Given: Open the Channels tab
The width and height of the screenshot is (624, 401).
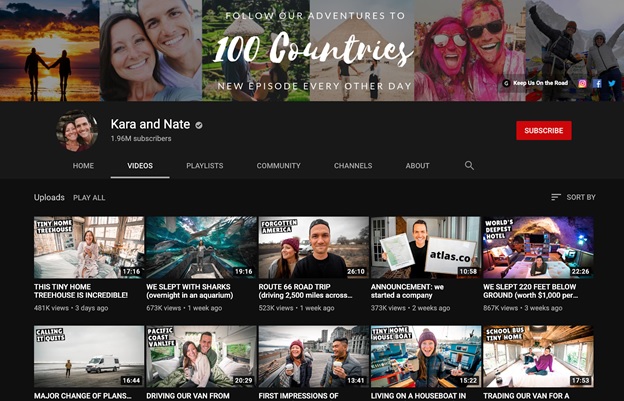Looking at the screenshot, I should click(x=353, y=165).
